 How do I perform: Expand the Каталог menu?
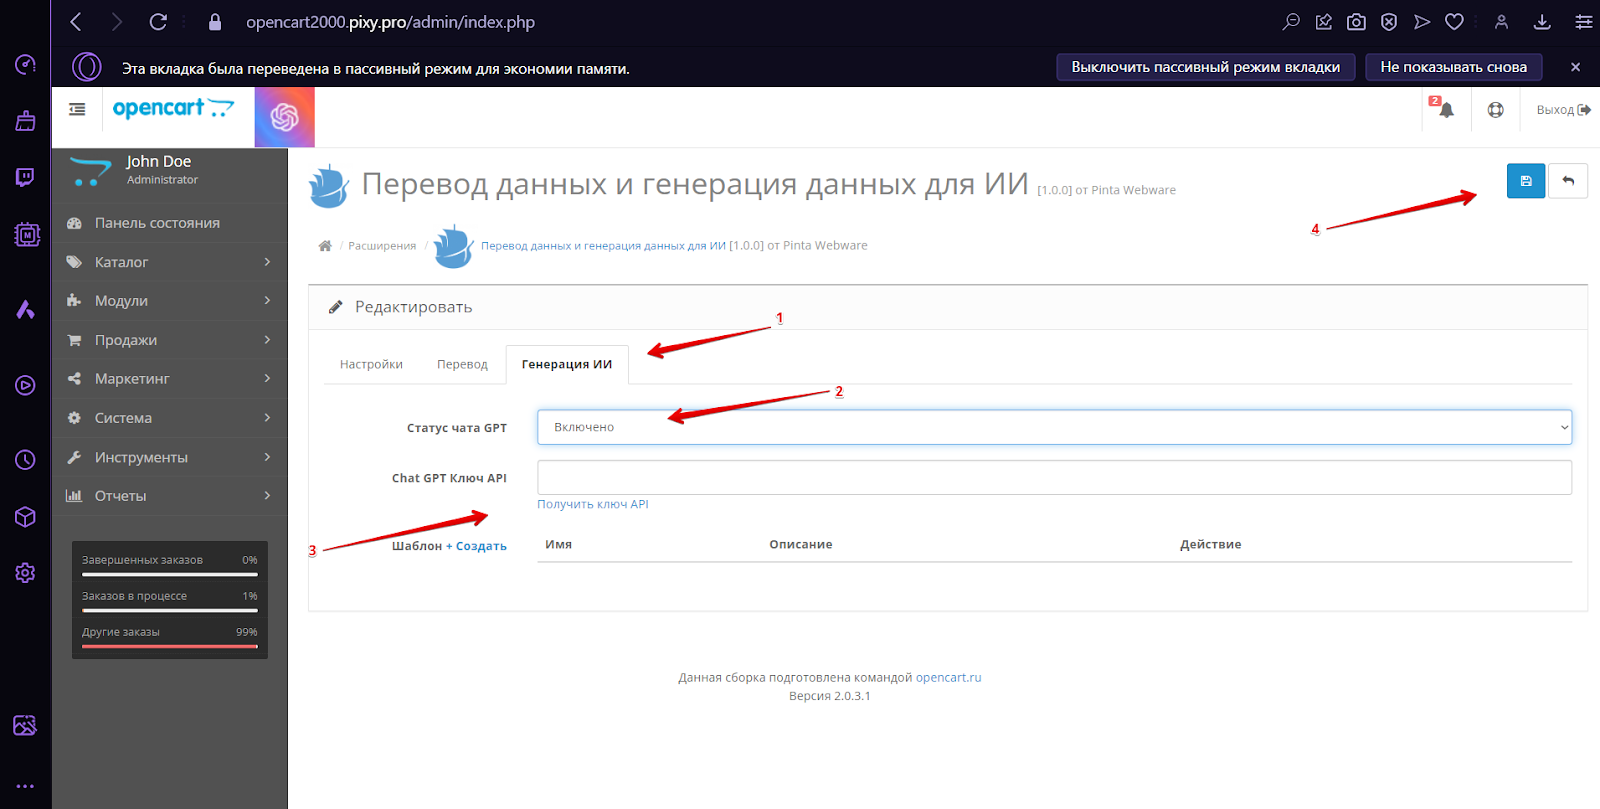click(x=170, y=262)
